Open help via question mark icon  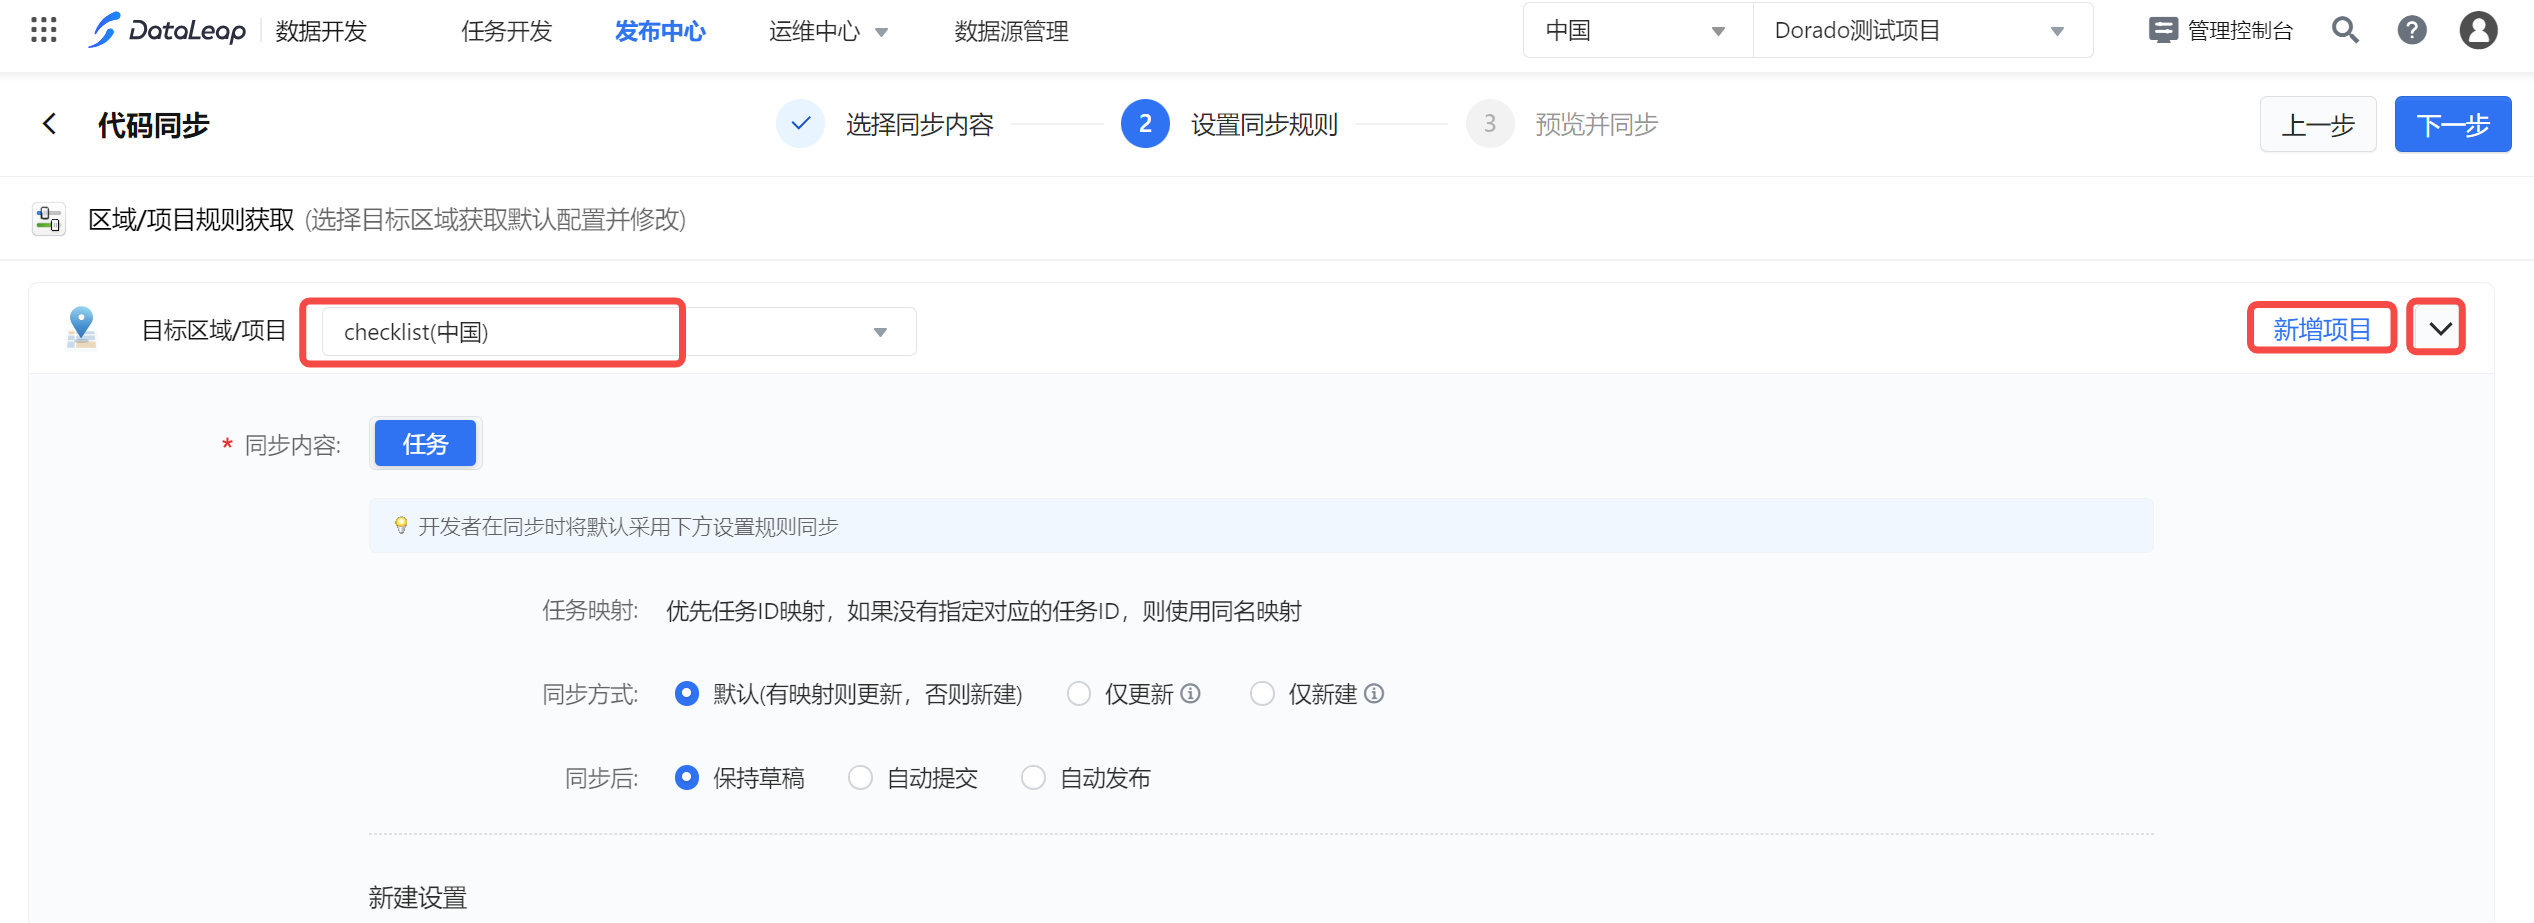pos(2412,30)
